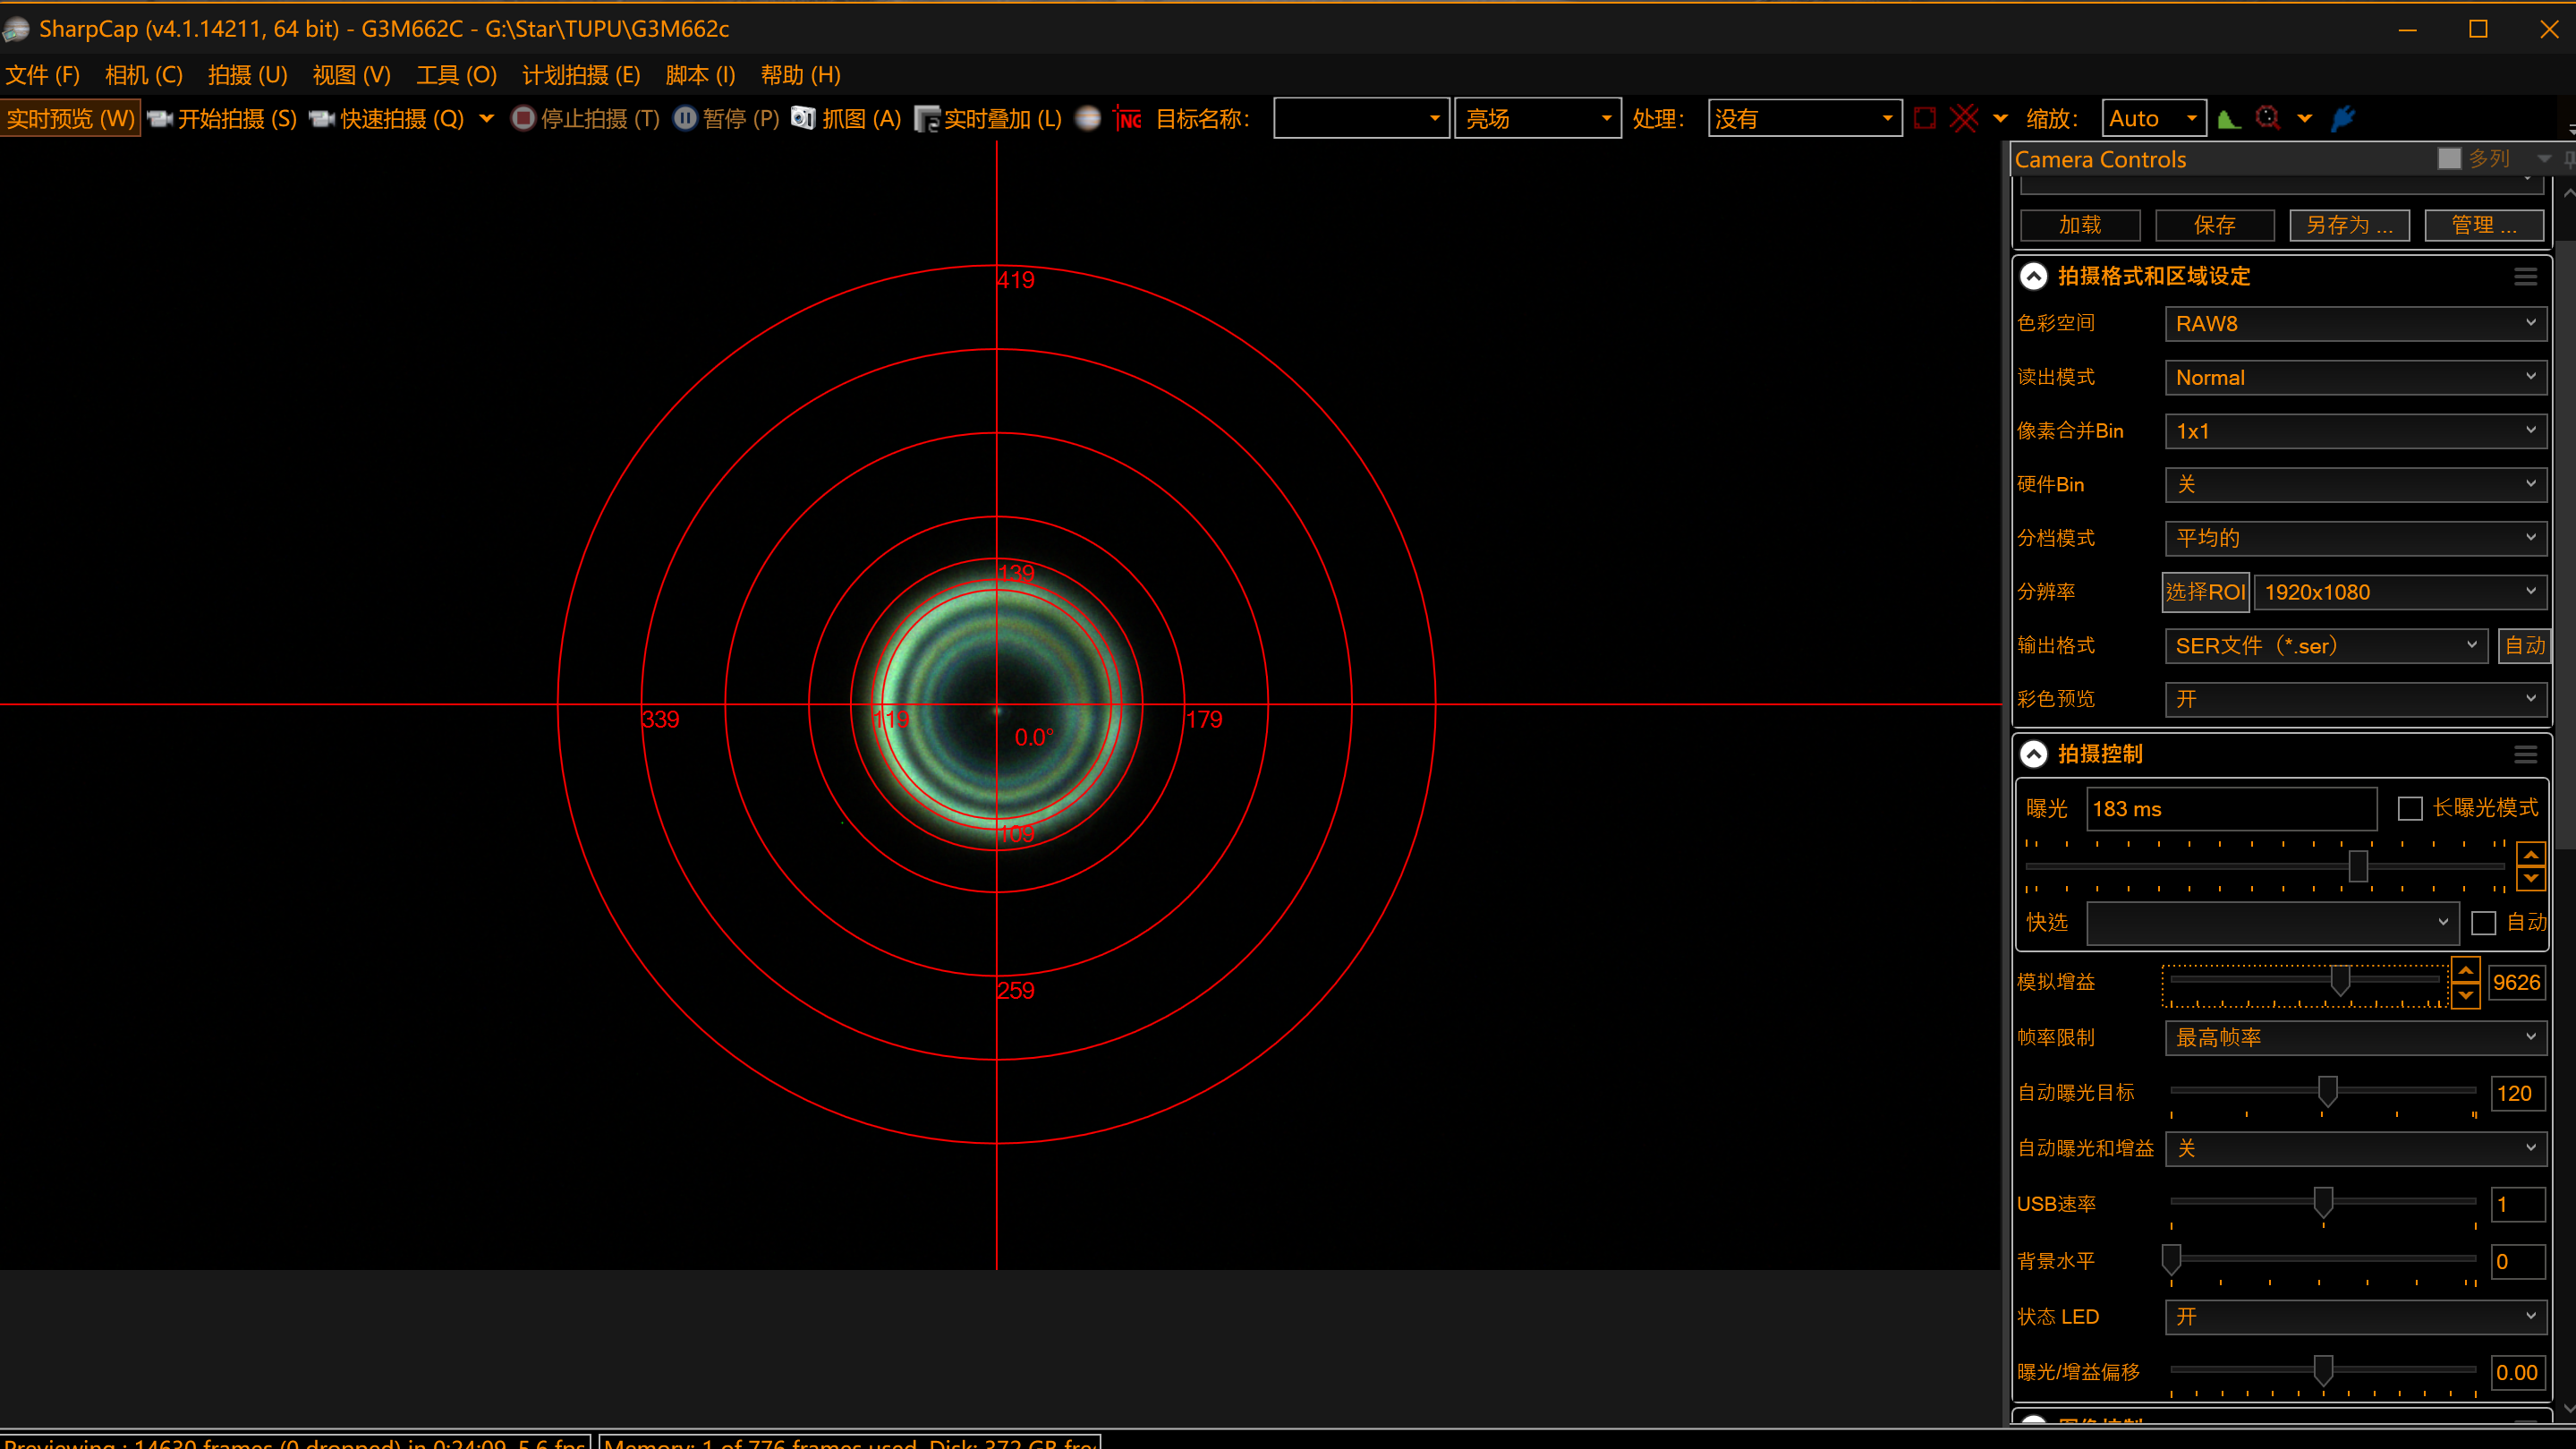Open the 亮场 frame type dropdown
This screenshot has height=1449, width=2576.
tap(1537, 118)
